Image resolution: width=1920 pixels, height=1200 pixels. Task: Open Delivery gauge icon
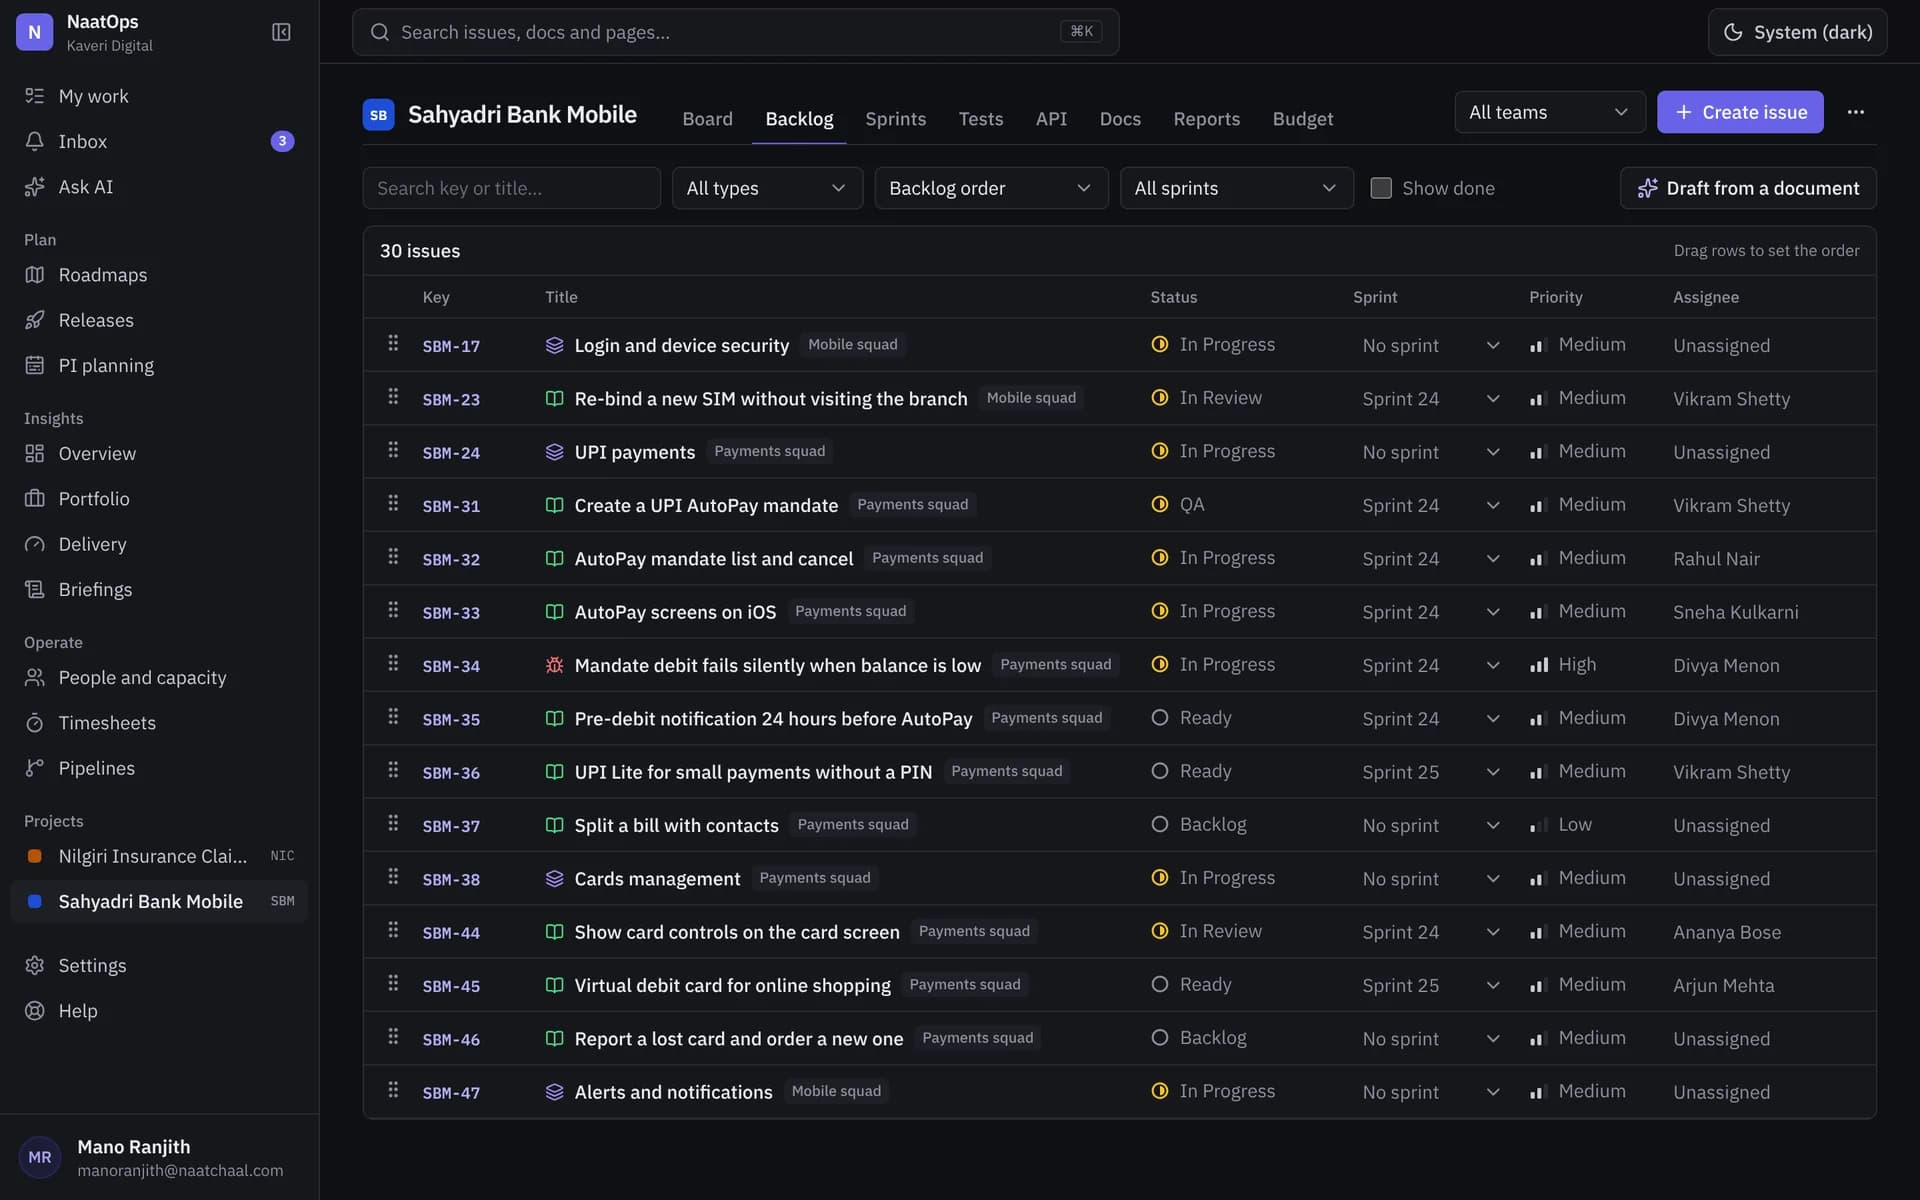pyautogui.click(x=35, y=544)
